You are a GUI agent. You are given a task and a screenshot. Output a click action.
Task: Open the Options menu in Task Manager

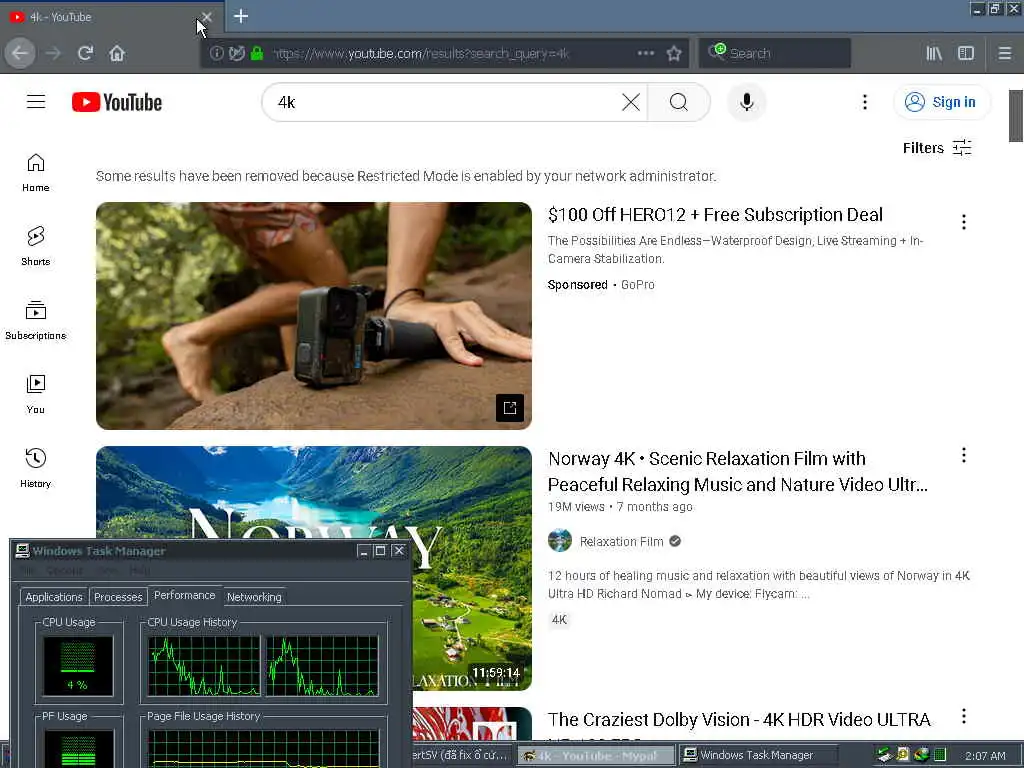pos(65,571)
